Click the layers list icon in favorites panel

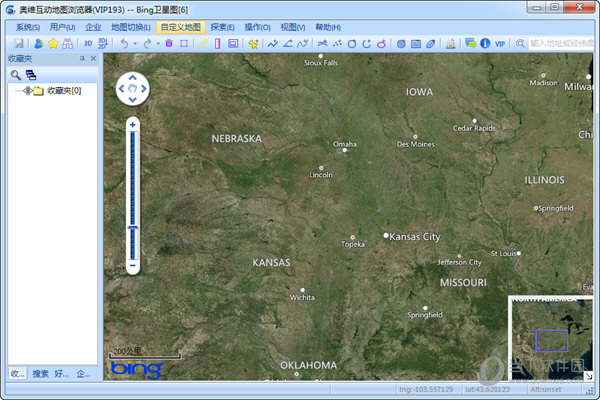click(31, 75)
